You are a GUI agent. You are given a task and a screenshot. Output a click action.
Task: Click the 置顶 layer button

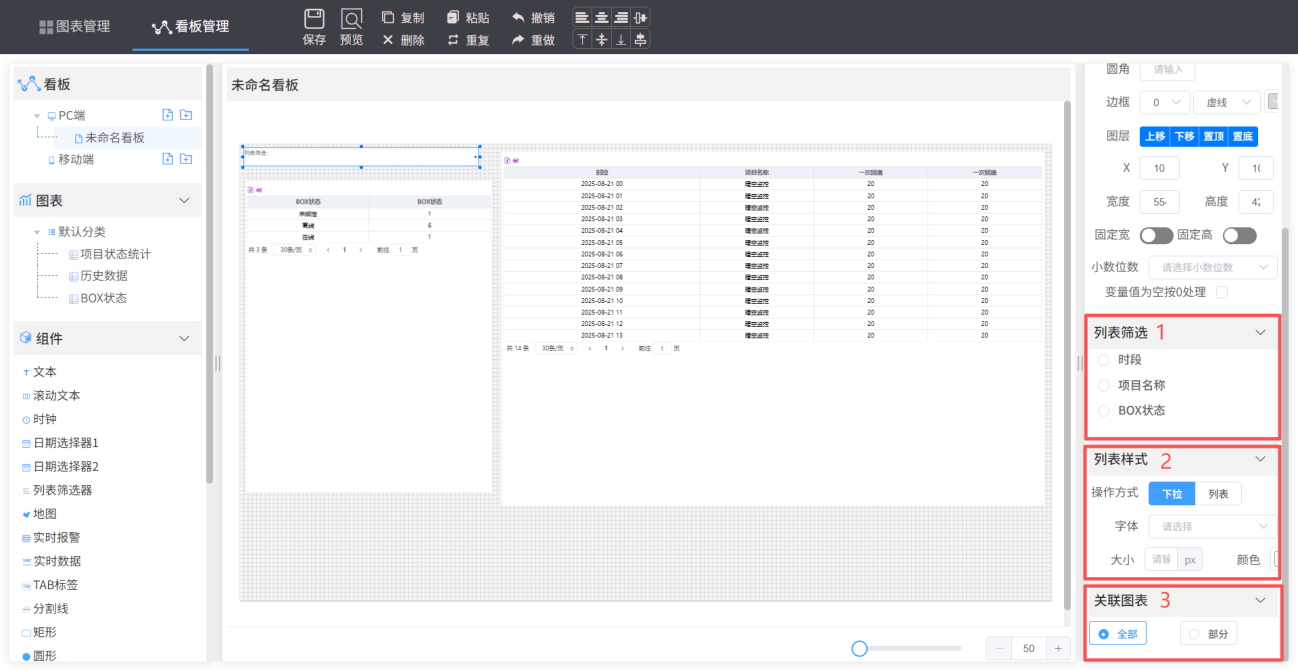coord(1214,137)
